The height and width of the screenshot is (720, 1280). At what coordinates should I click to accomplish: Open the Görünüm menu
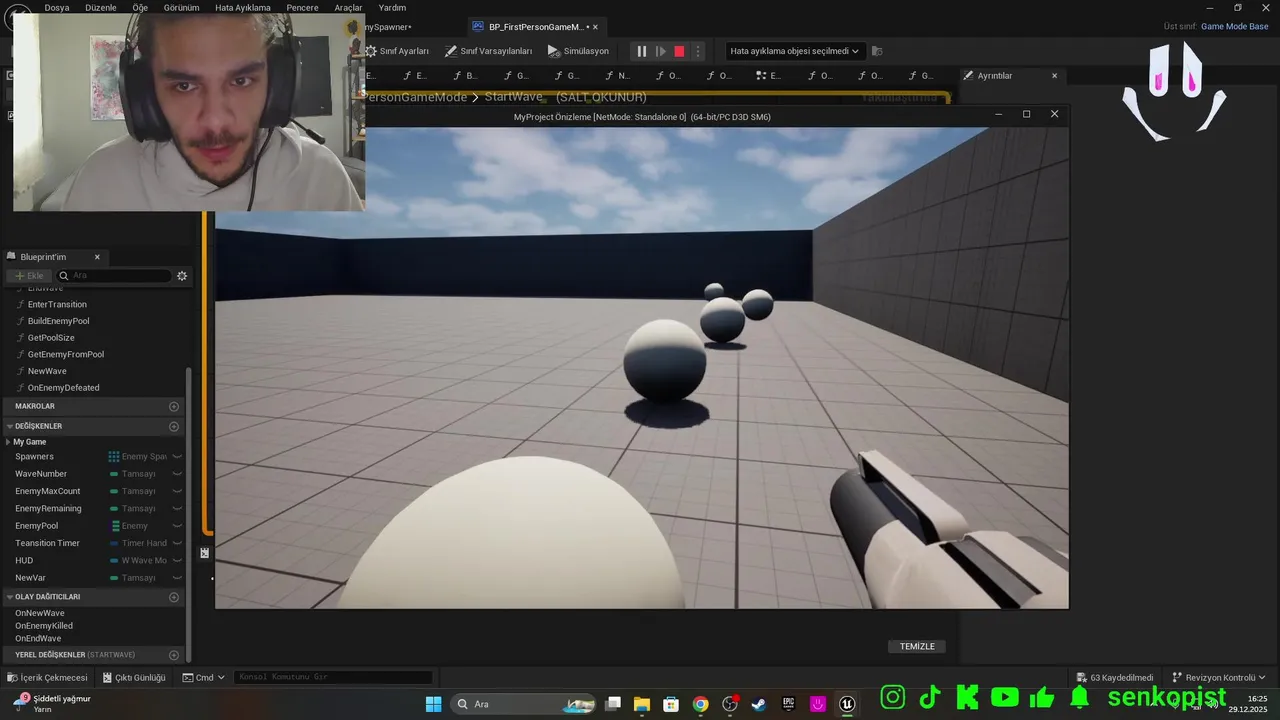coord(181,7)
